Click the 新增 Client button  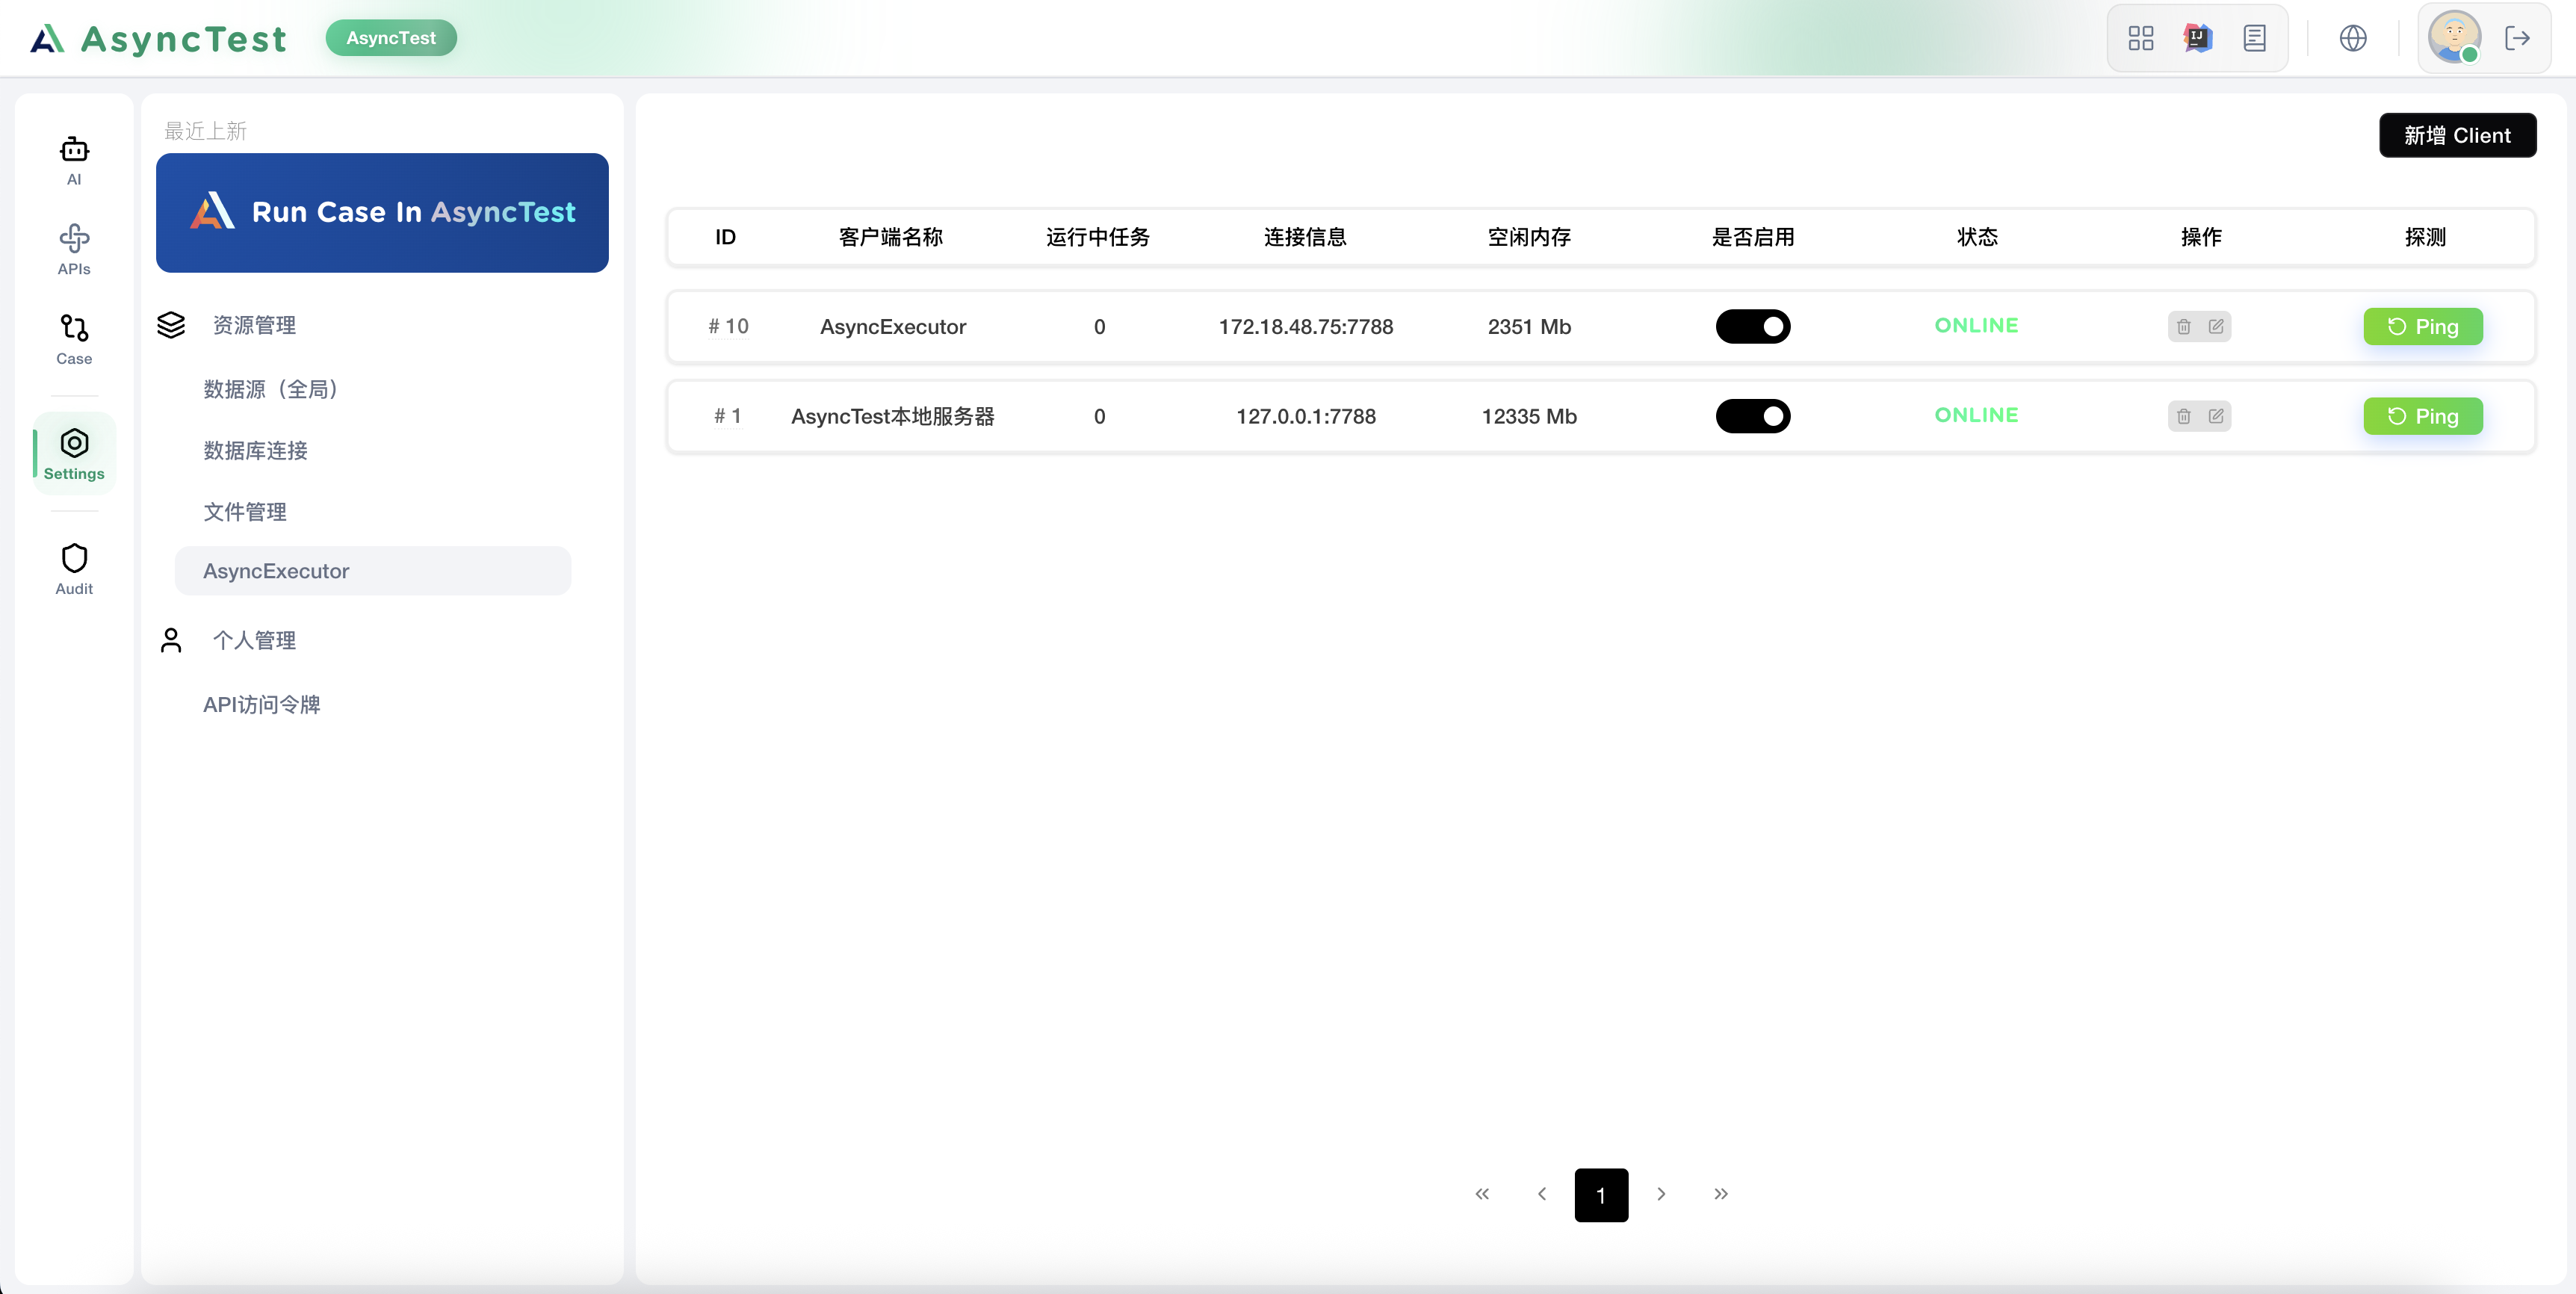click(x=2458, y=135)
